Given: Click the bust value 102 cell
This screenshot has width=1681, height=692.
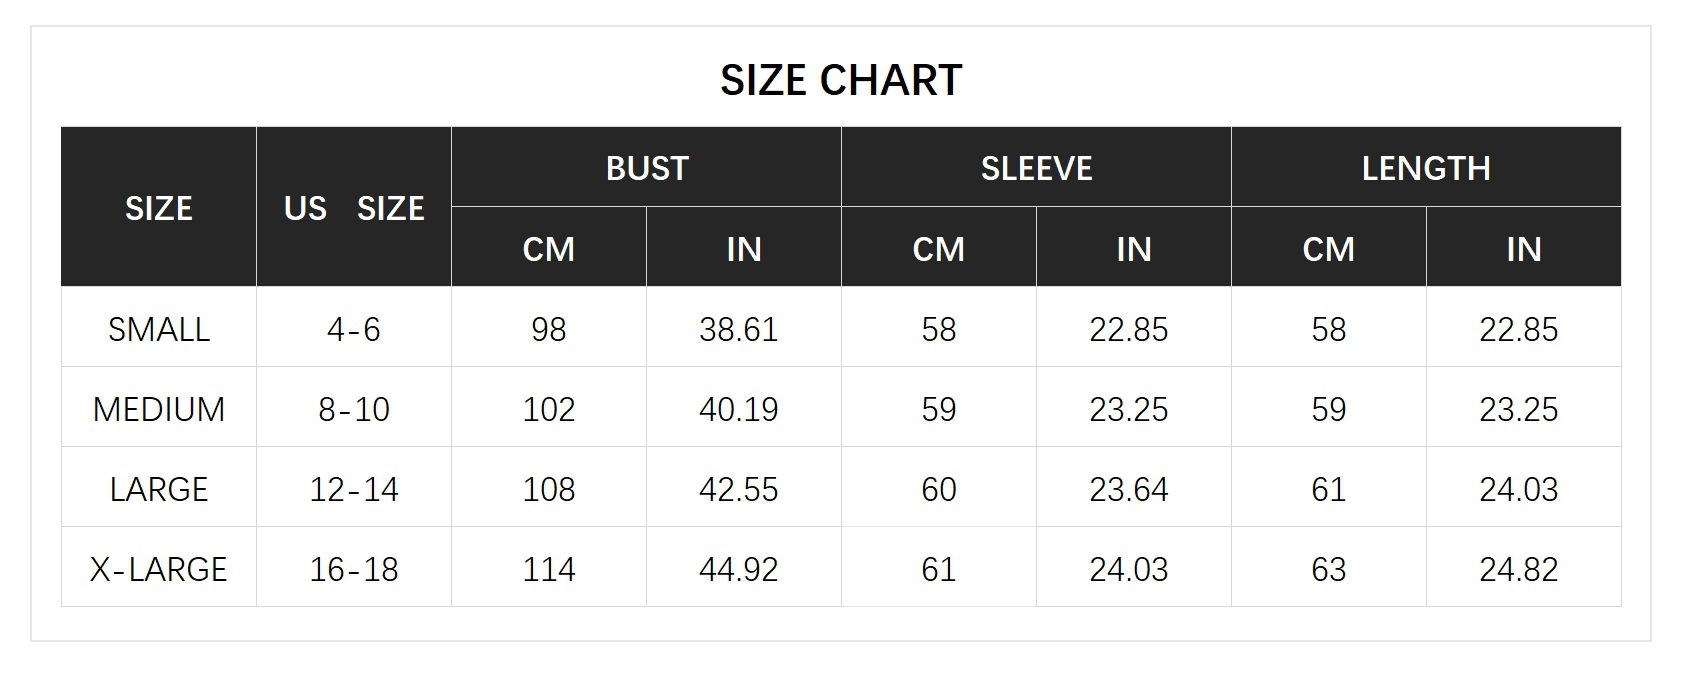Looking at the screenshot, I should (x=548, y=409).
